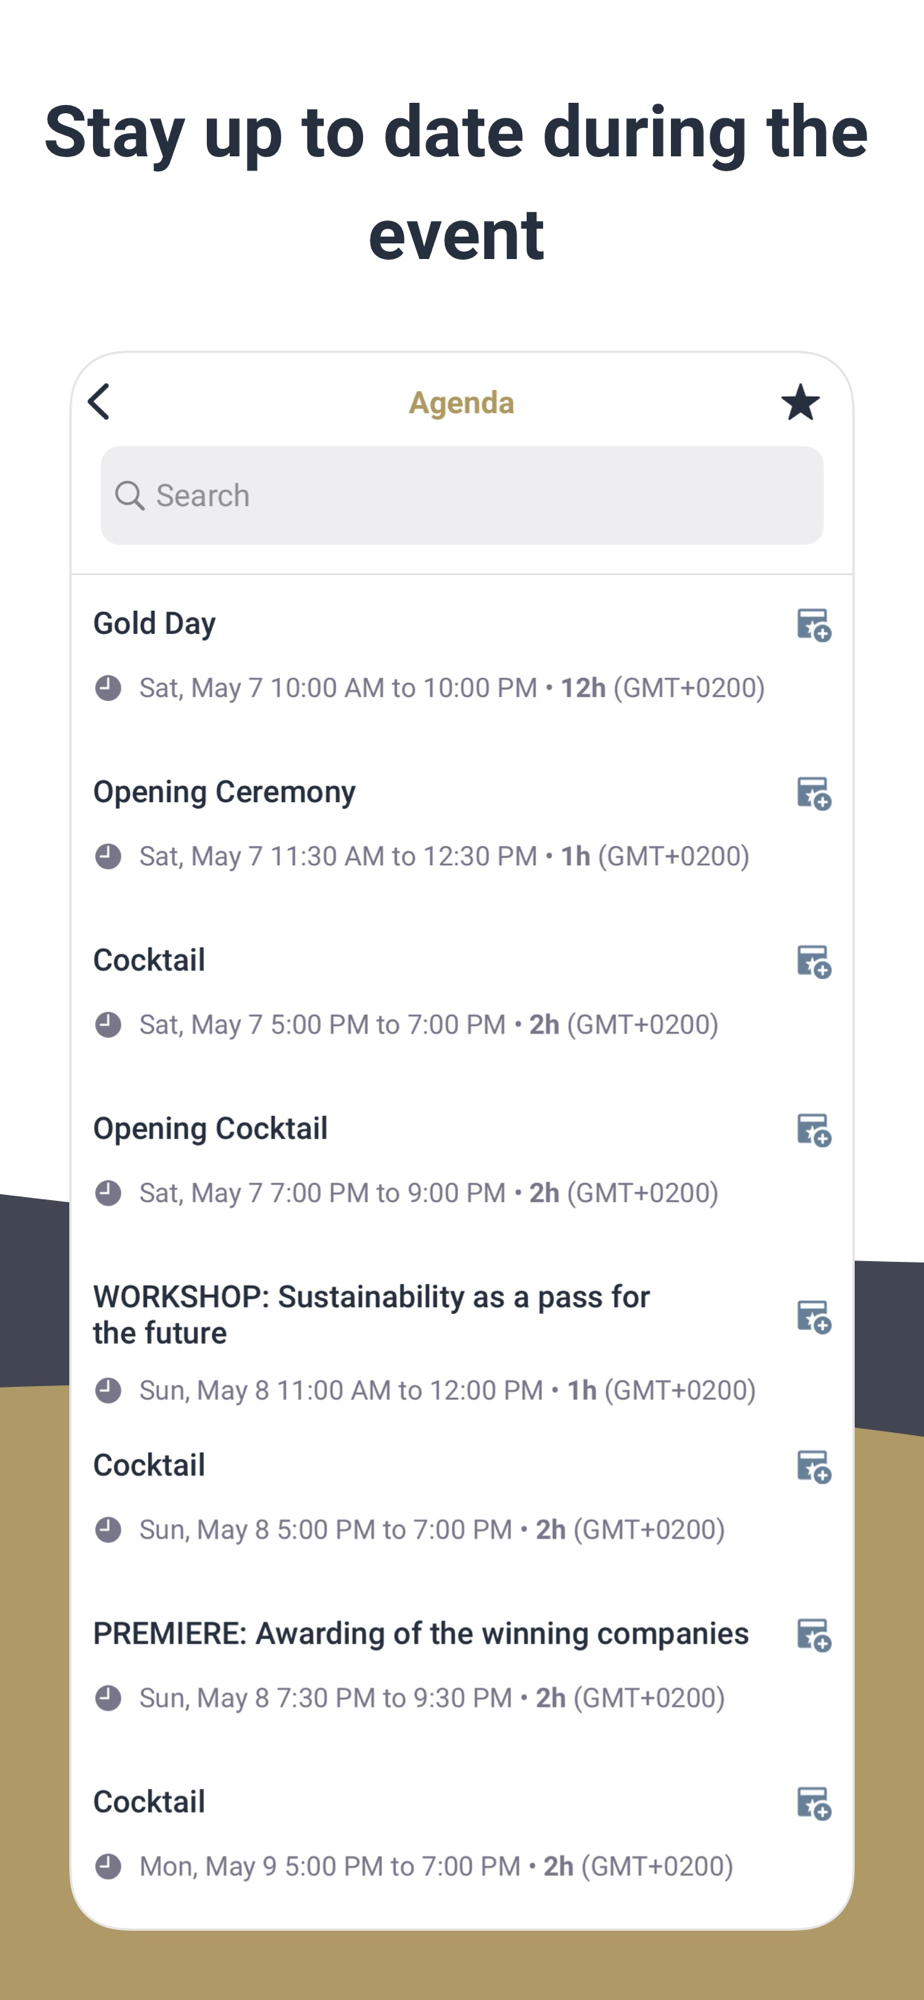Add Sustainability workshop to calendar
The width and height of the screenshot is (924, 2000).
click(x=814, y=1317)
